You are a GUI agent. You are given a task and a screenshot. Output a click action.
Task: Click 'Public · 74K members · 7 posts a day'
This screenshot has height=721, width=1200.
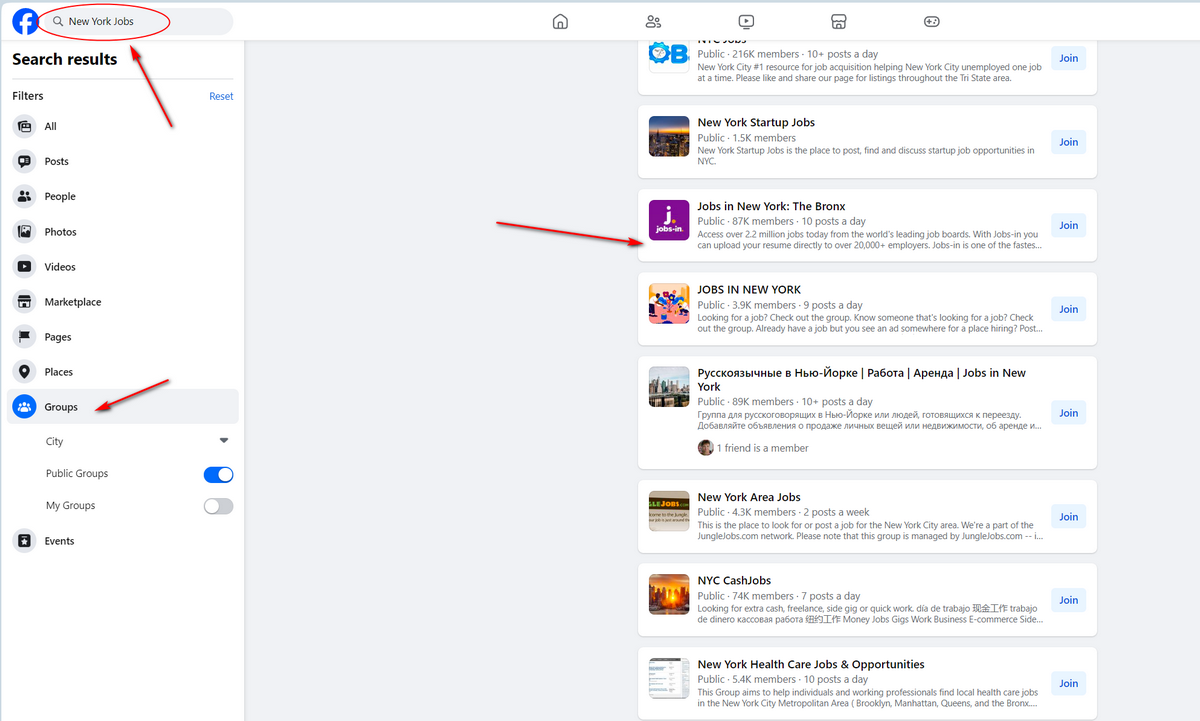(779, 596)
